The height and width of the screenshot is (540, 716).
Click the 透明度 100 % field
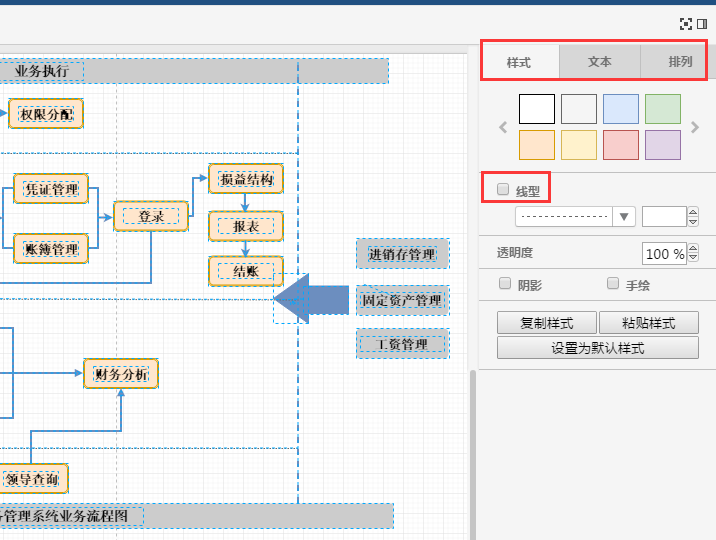point(664,253)
